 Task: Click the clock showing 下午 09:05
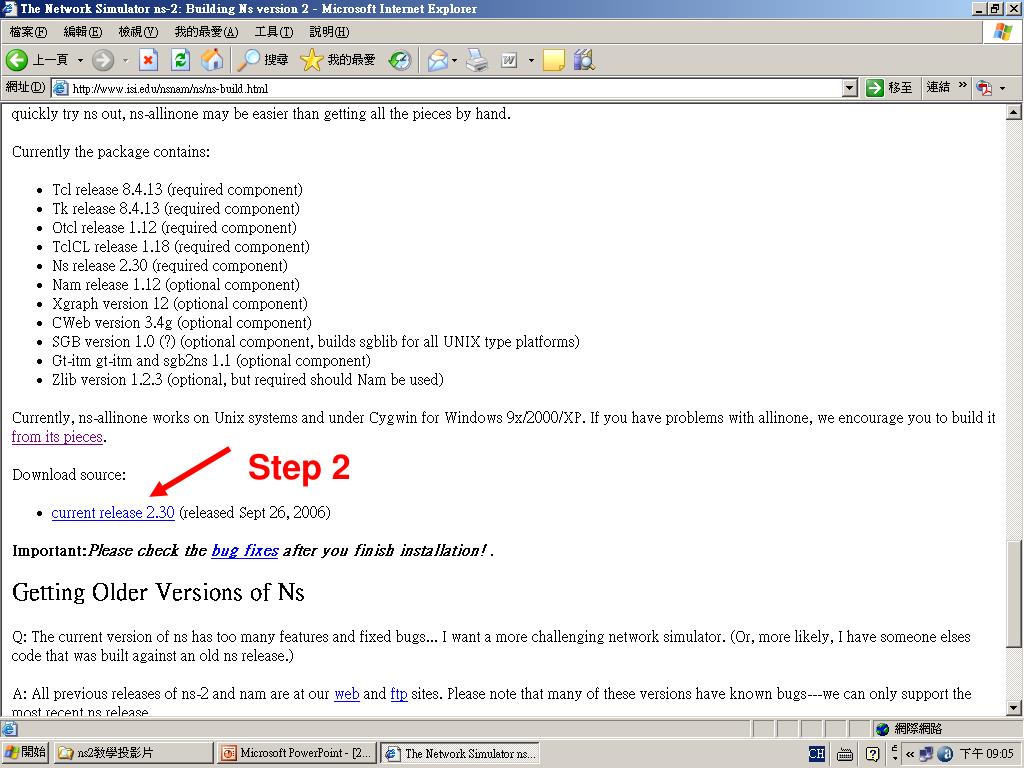pos(986,754)
